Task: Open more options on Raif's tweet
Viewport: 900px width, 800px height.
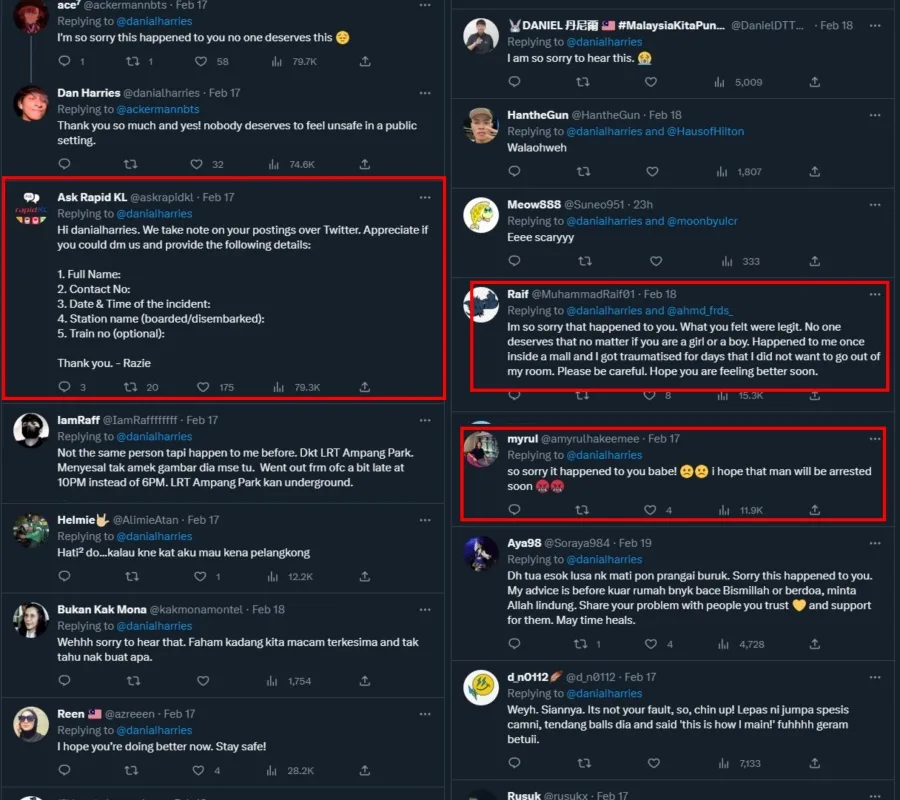Action: (875, 295)
